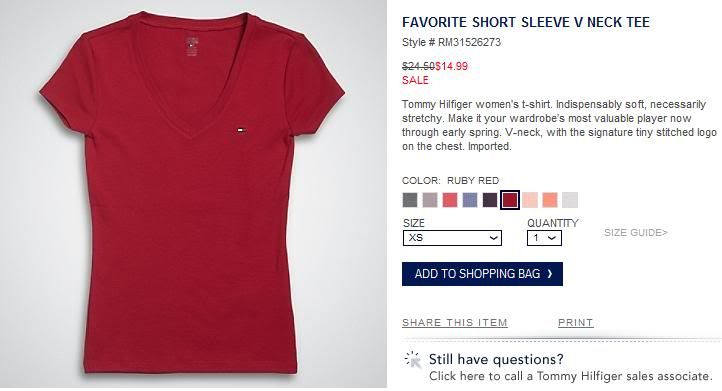Click Share This Item link

click(454, 323)
